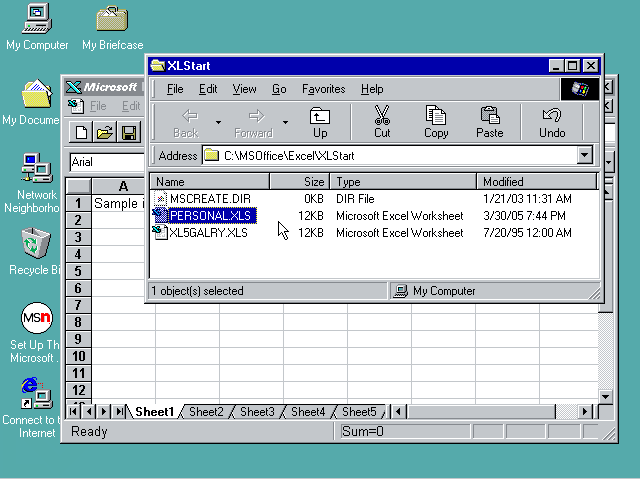This screenshot has height=480, width=640.
Task: Click last sheet tab scroll button
Action: click(x=119, y=411)
